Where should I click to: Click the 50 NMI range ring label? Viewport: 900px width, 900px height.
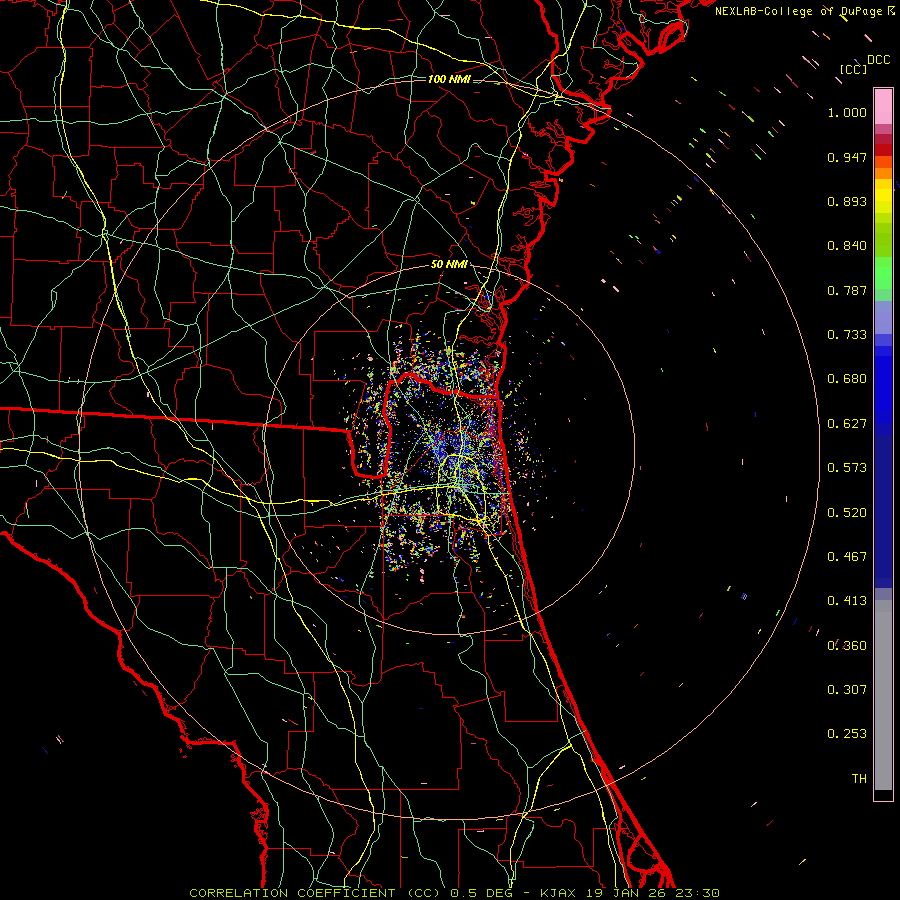(x=449, y=264)
